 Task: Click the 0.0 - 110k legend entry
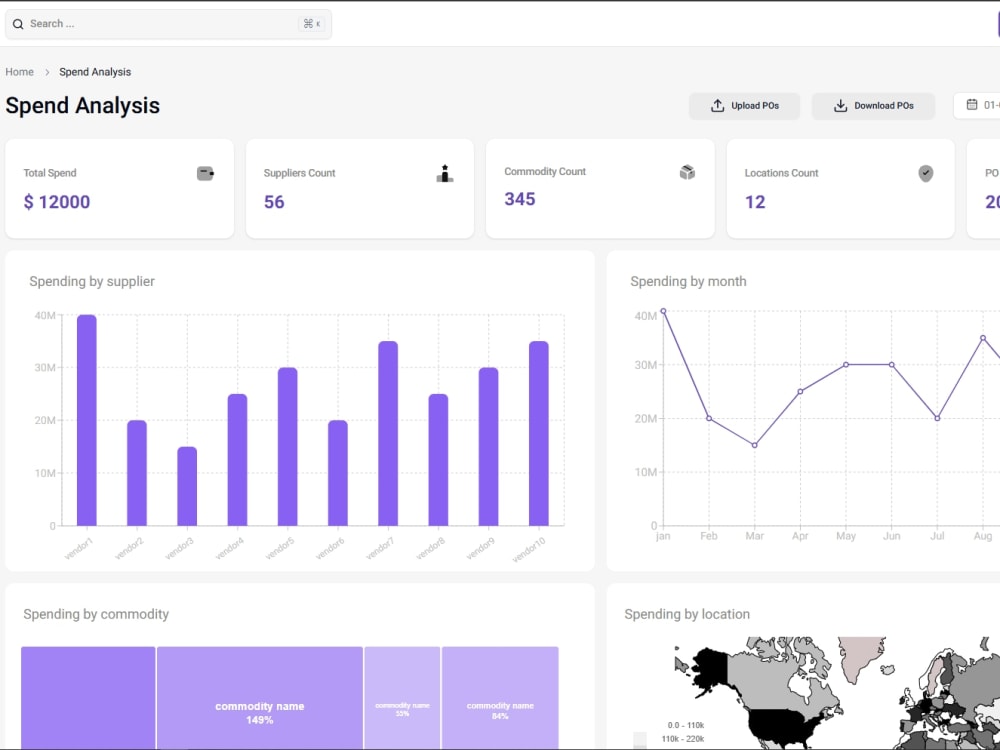pos(686,725)
